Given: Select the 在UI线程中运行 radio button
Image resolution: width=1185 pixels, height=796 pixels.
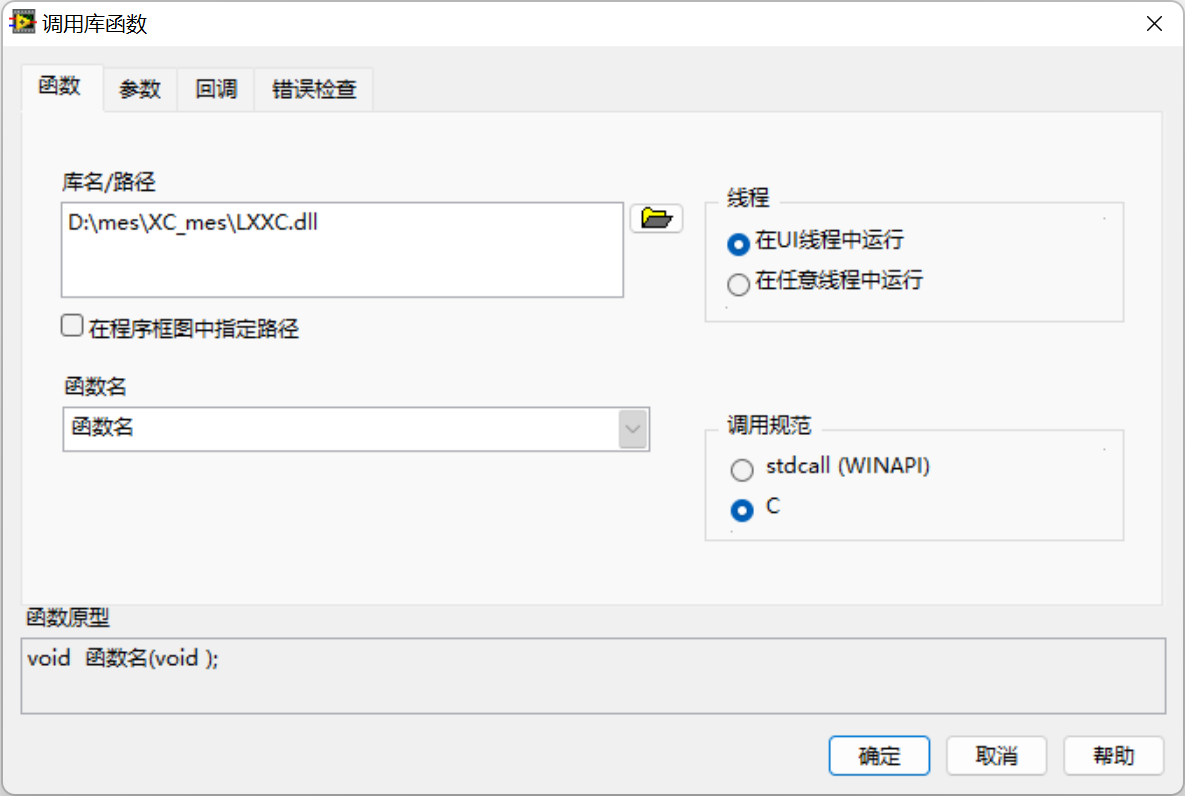Looking at the screenshot, I should point(738,243).
